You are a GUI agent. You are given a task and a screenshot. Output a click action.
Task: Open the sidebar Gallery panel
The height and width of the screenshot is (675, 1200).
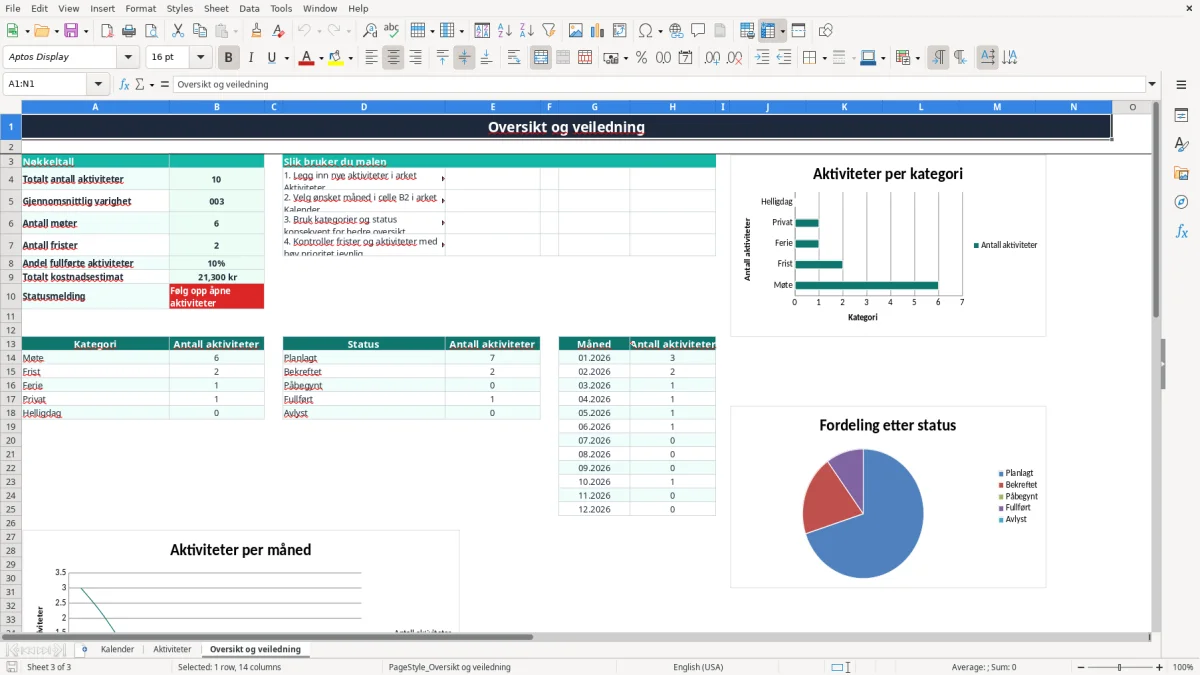click(1181, 174)
